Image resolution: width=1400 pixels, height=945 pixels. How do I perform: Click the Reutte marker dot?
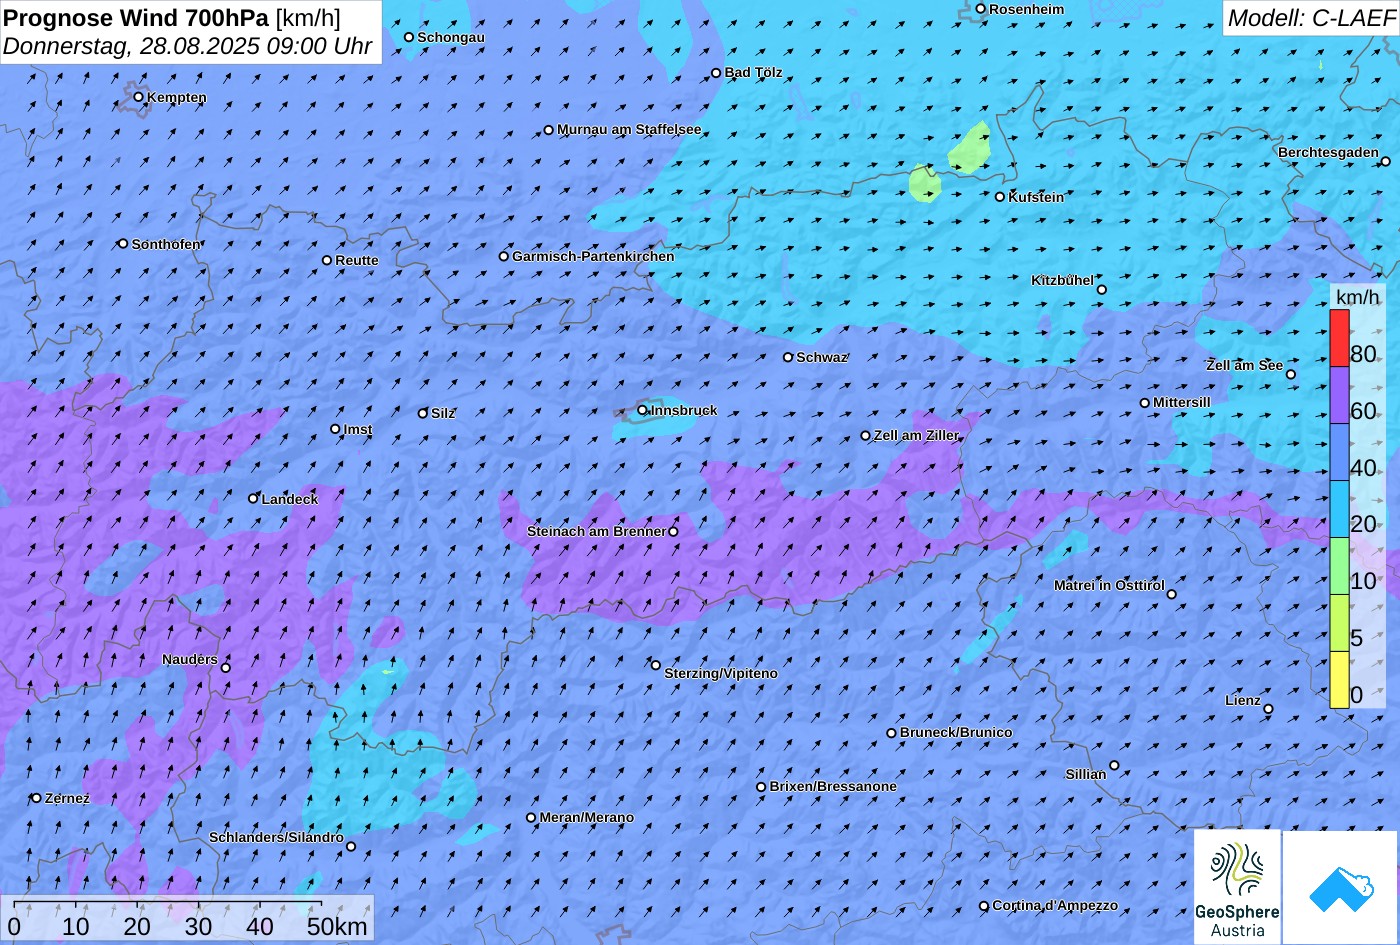327,260
